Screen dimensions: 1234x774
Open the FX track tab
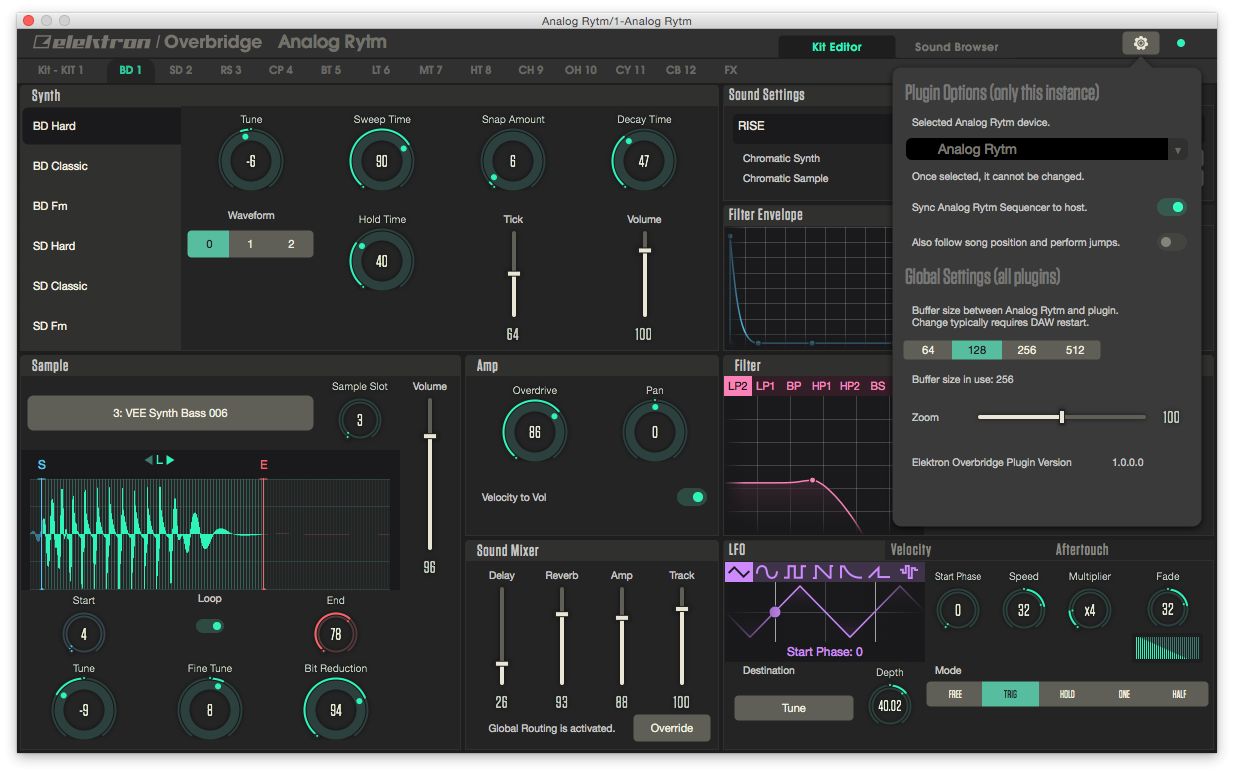(x=731, y=70)
